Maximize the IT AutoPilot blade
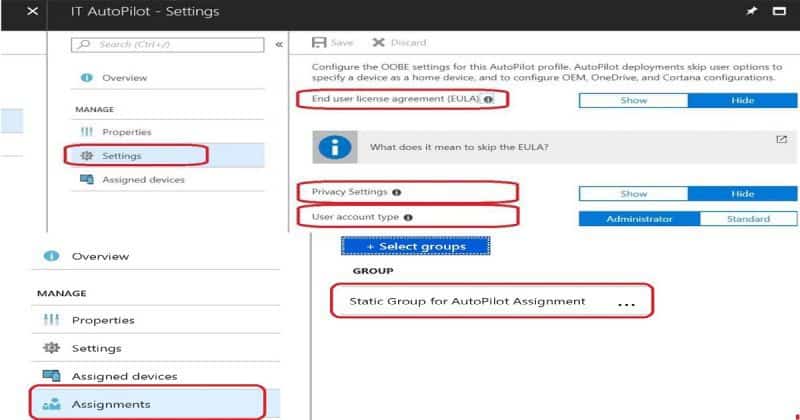 [x=779, y=11]
